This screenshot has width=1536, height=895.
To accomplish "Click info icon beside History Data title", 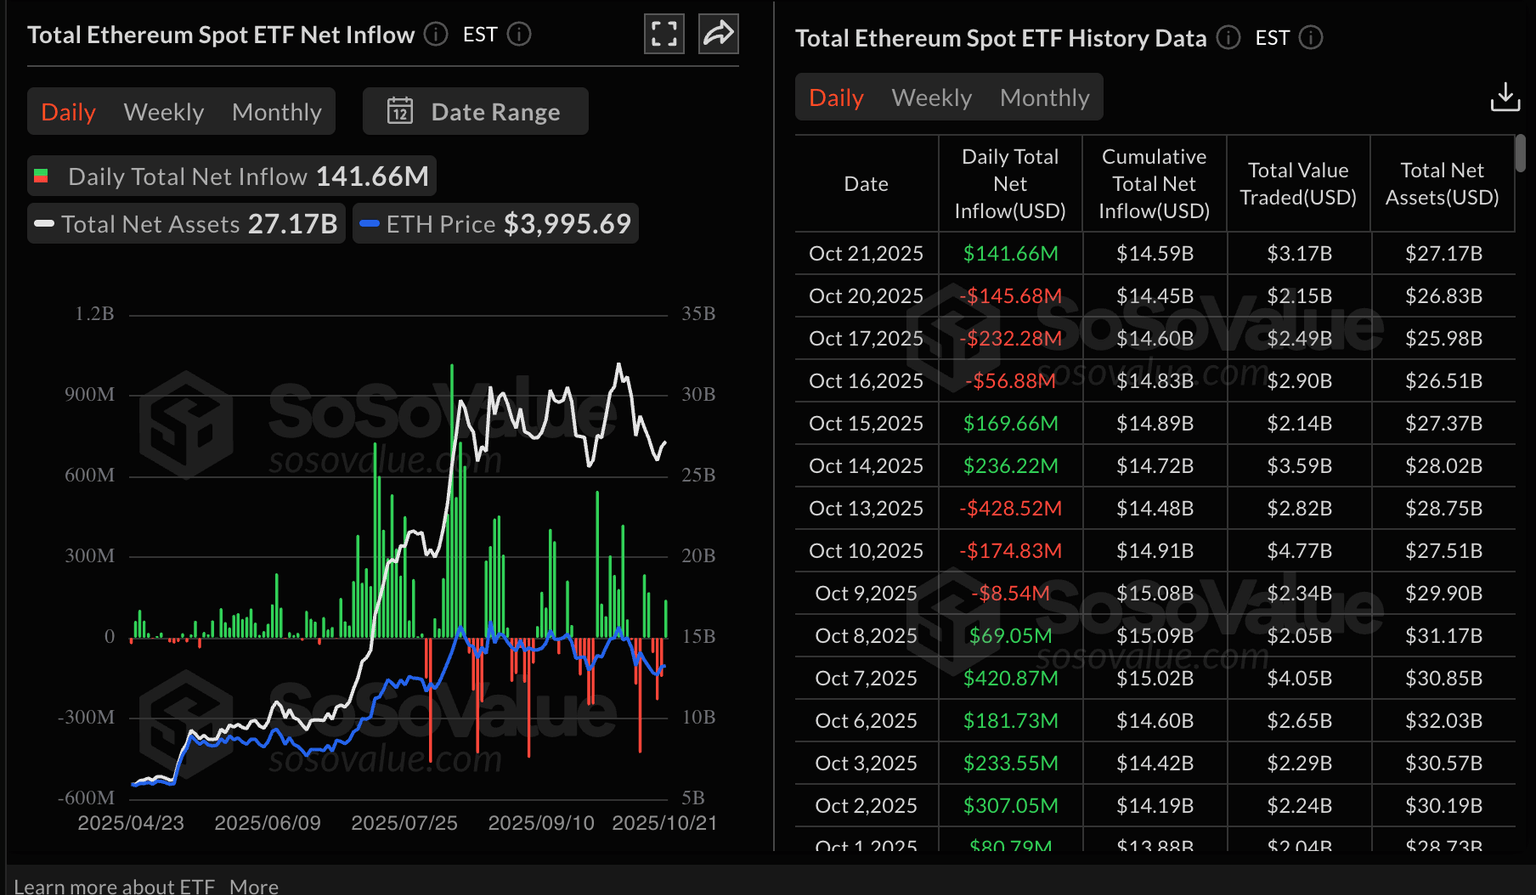I will pyautogui.click(x=1228, y=38).
